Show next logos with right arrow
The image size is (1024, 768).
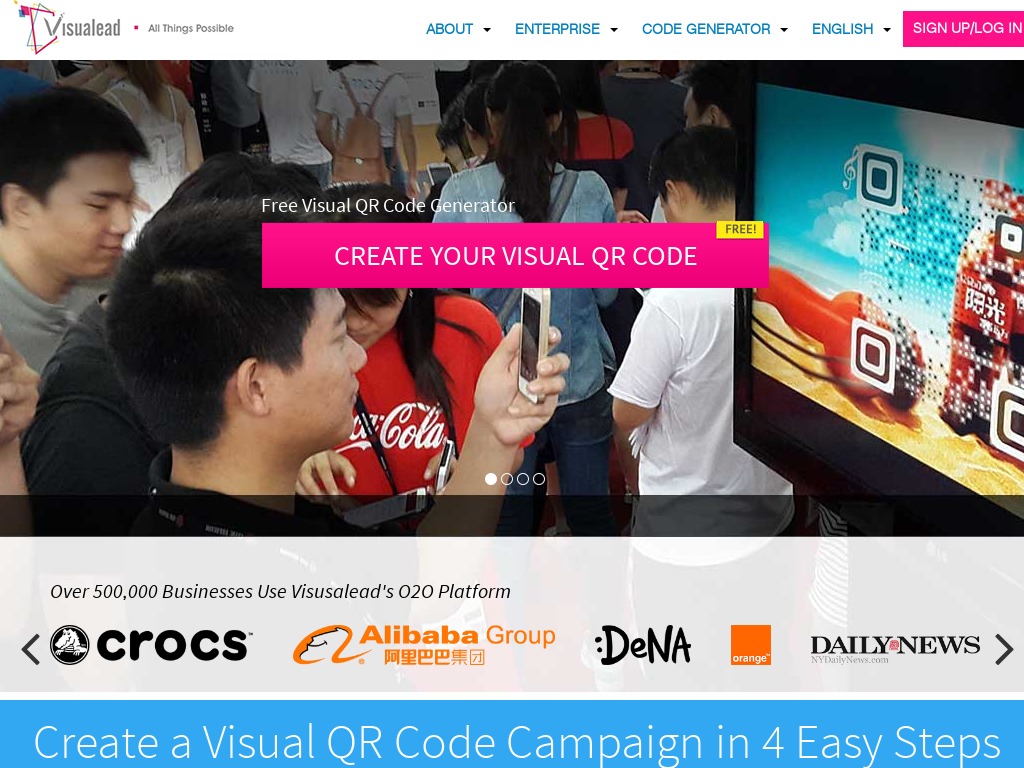pyautogui.click(x=1004, y=649)
